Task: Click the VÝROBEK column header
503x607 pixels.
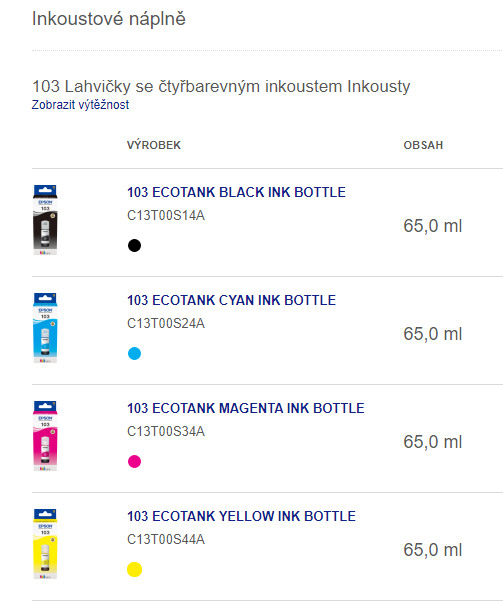Action: pyautogui.click(x=154, y=145)
